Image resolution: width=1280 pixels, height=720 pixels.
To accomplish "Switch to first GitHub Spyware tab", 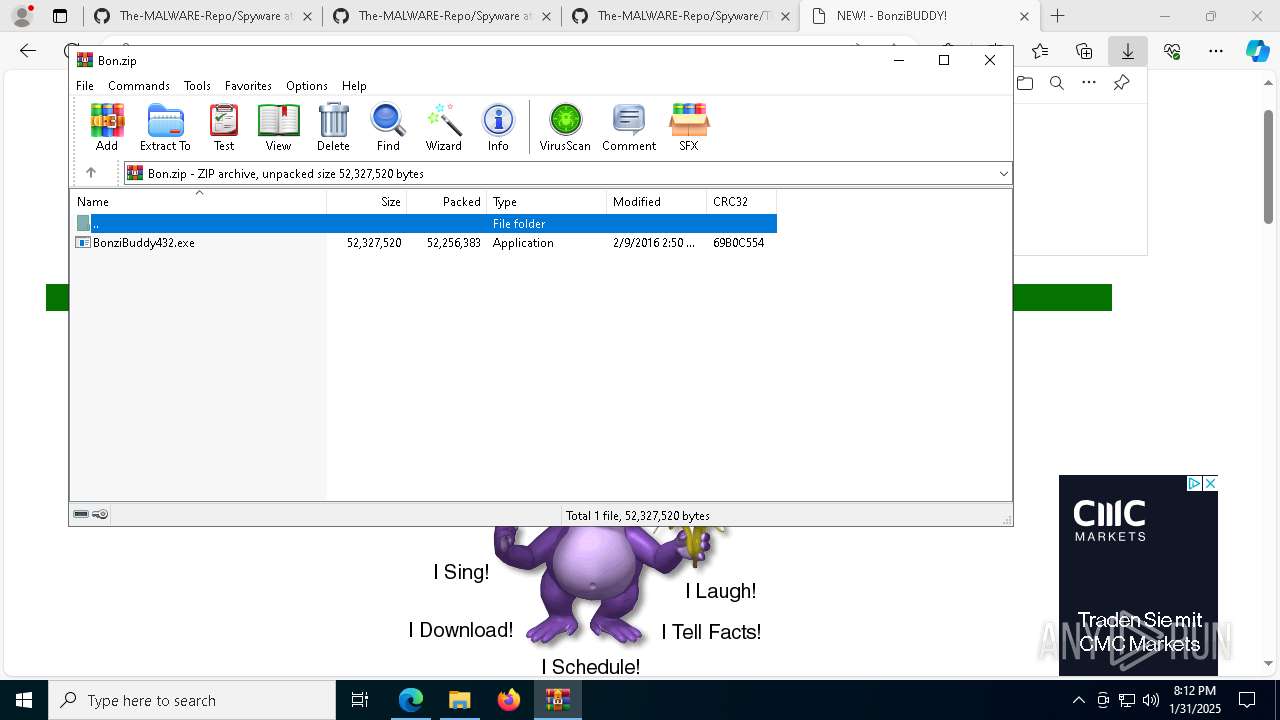I will pyautogui.click(x=204, y=16).
